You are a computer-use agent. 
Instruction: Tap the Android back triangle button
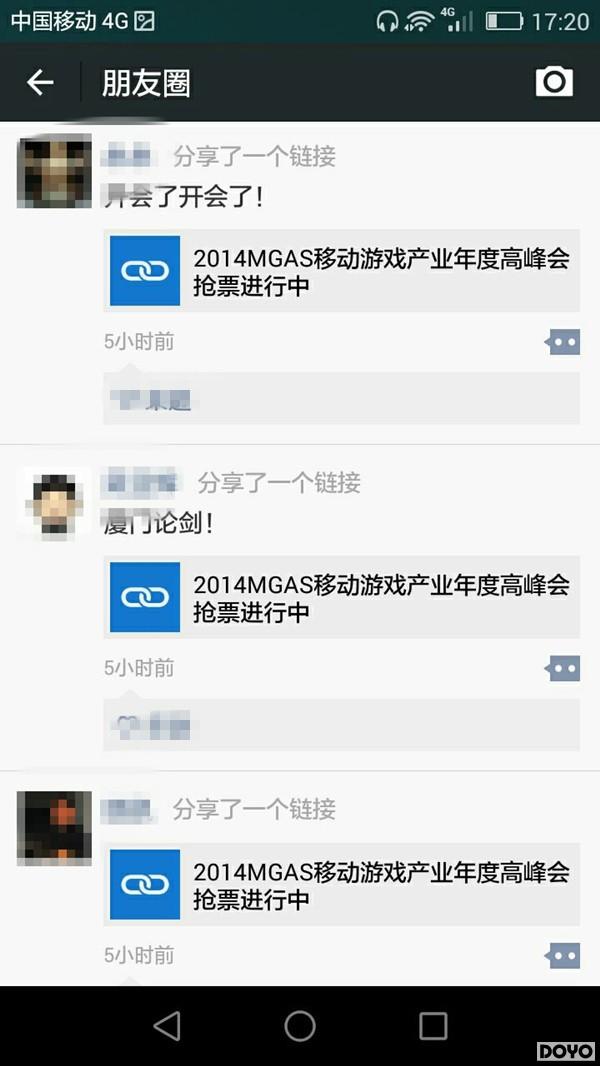166,1025
